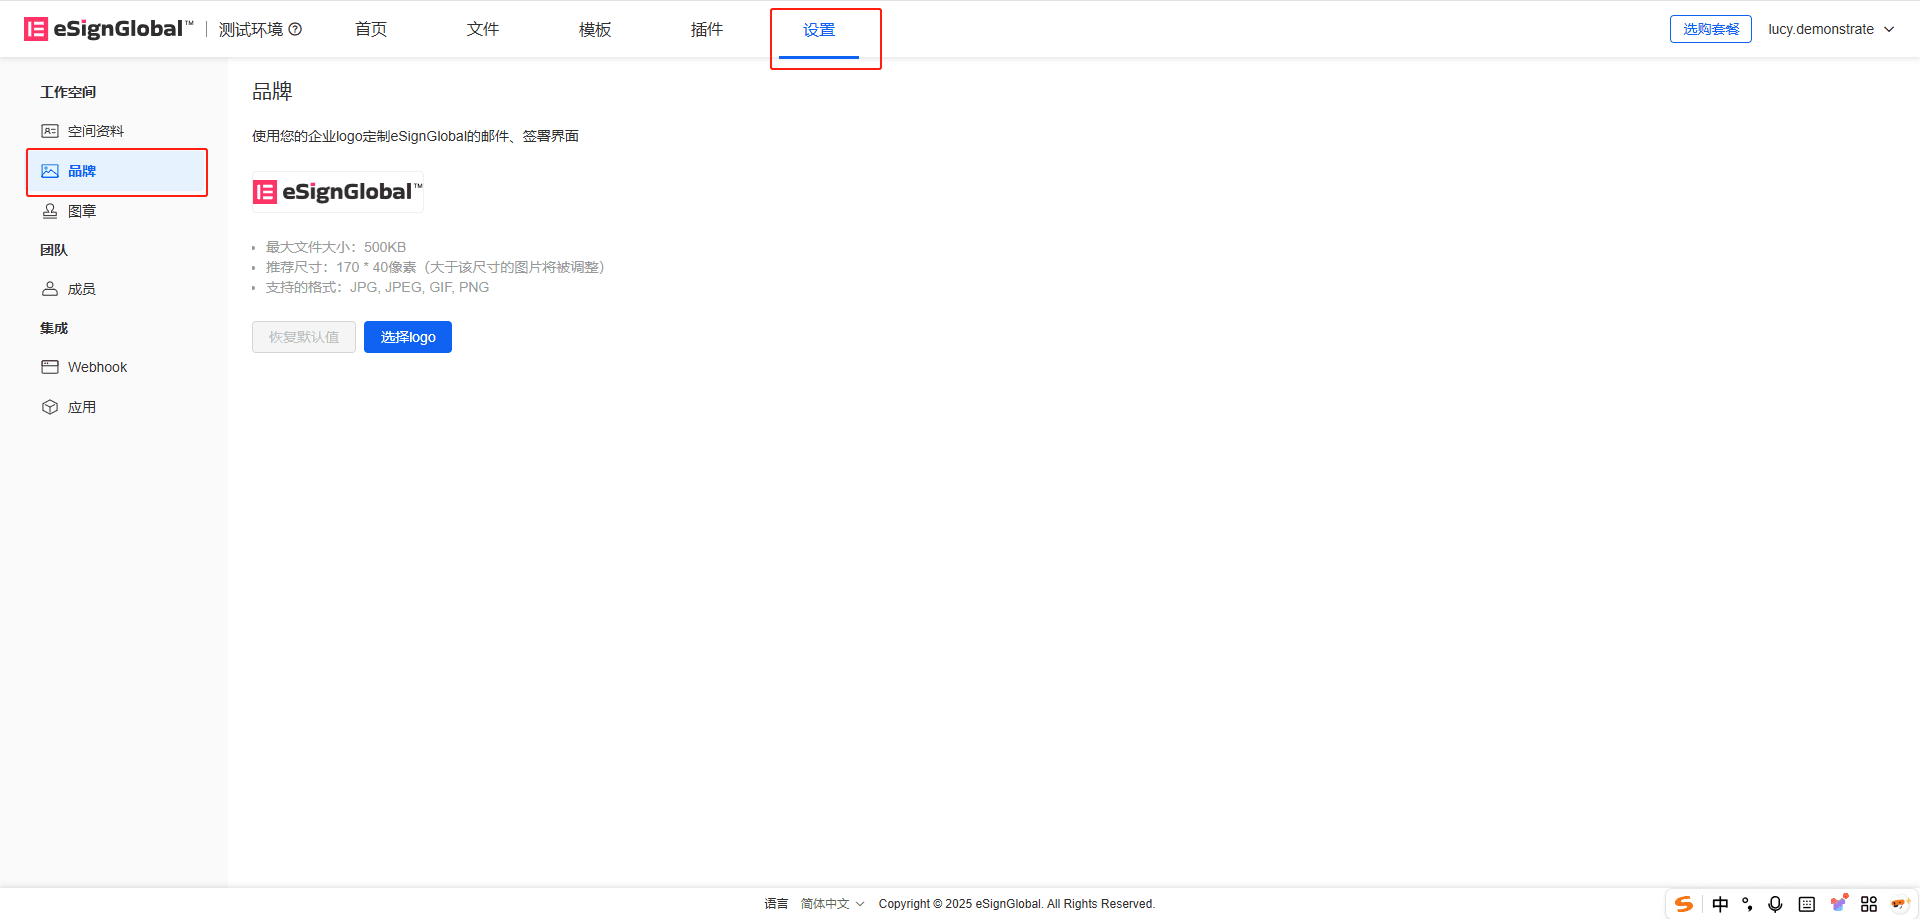The image size is (1920, 919).
Task: Toggle the 中 Chinese input mode indicator
Action: 1720,904
